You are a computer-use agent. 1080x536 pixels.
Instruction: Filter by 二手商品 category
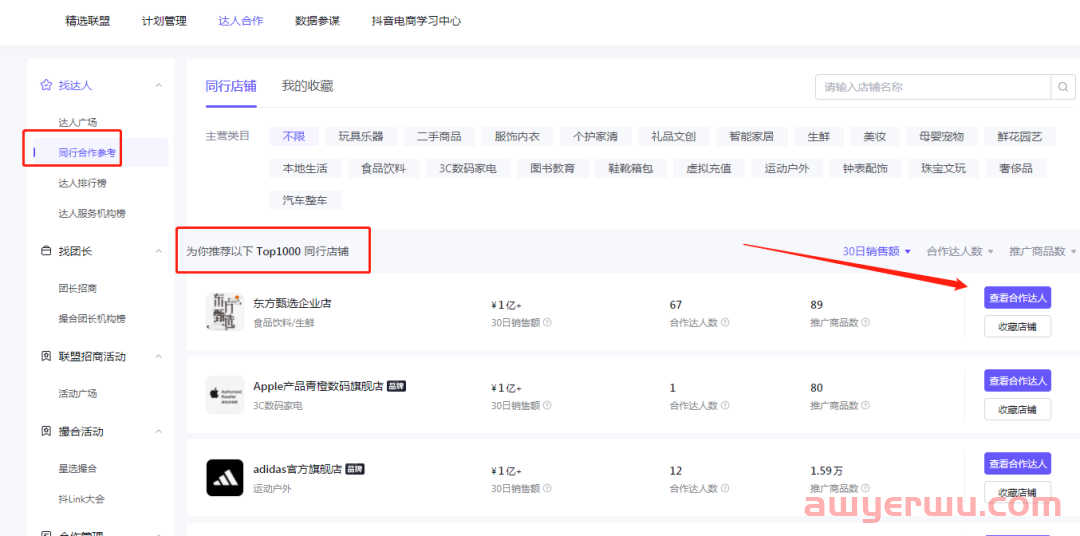[439, 136]
